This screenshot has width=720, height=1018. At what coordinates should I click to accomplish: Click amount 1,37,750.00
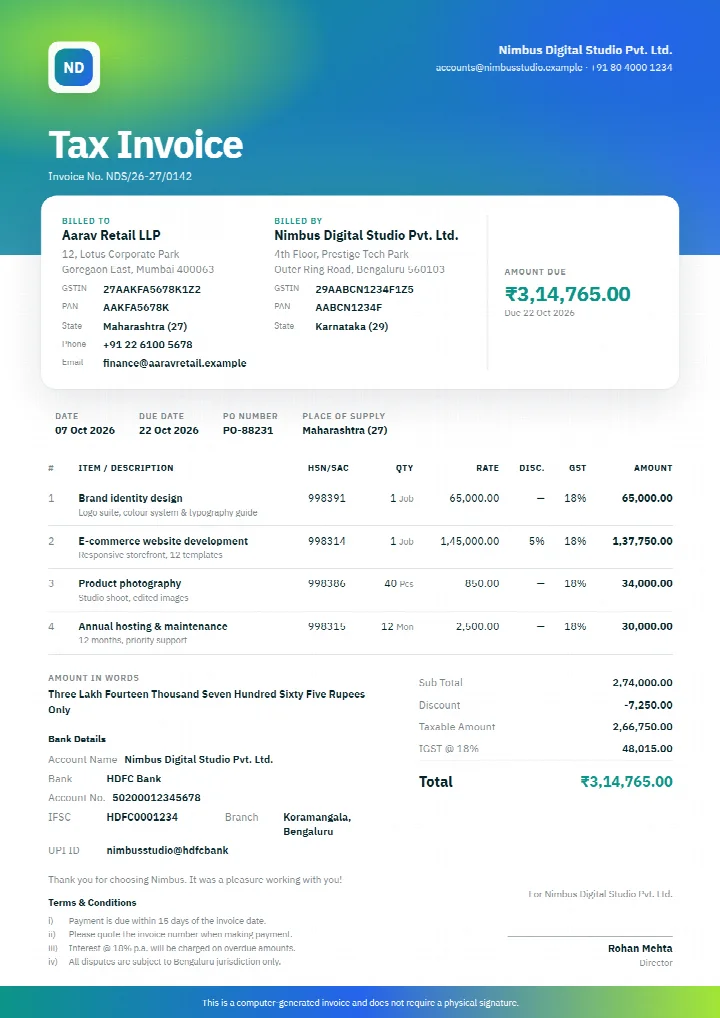pos(642,541)
